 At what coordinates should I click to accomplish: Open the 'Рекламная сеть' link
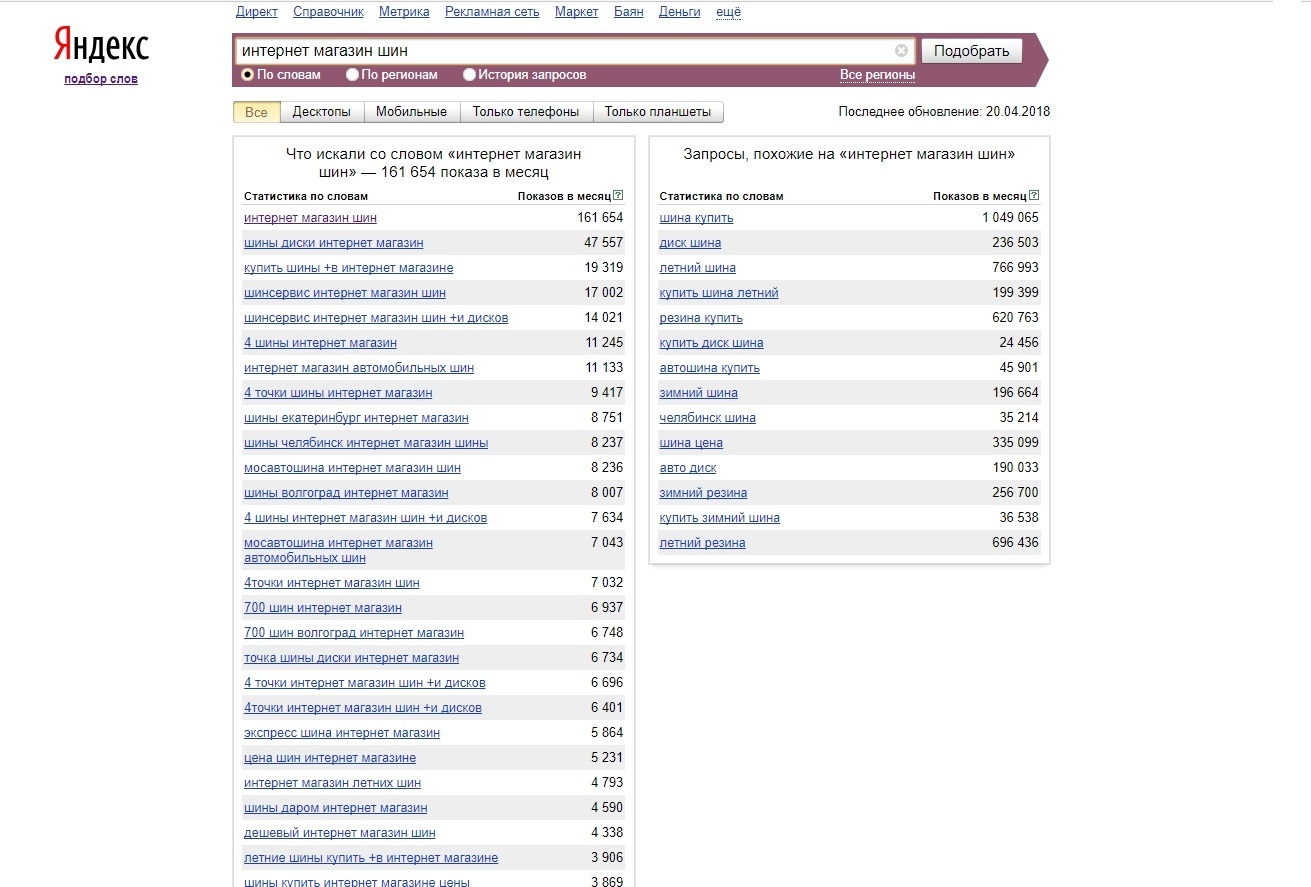tap(492, 12)
